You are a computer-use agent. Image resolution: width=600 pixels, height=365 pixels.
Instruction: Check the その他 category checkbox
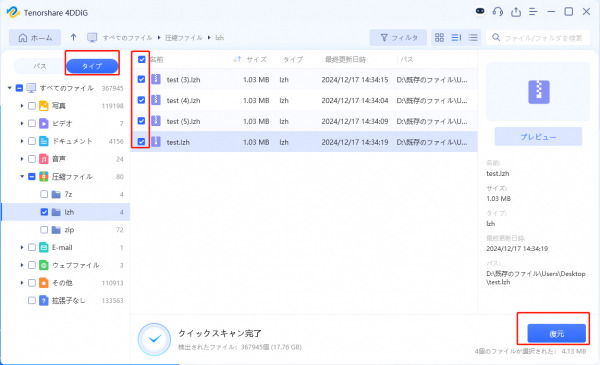[32, 283]
